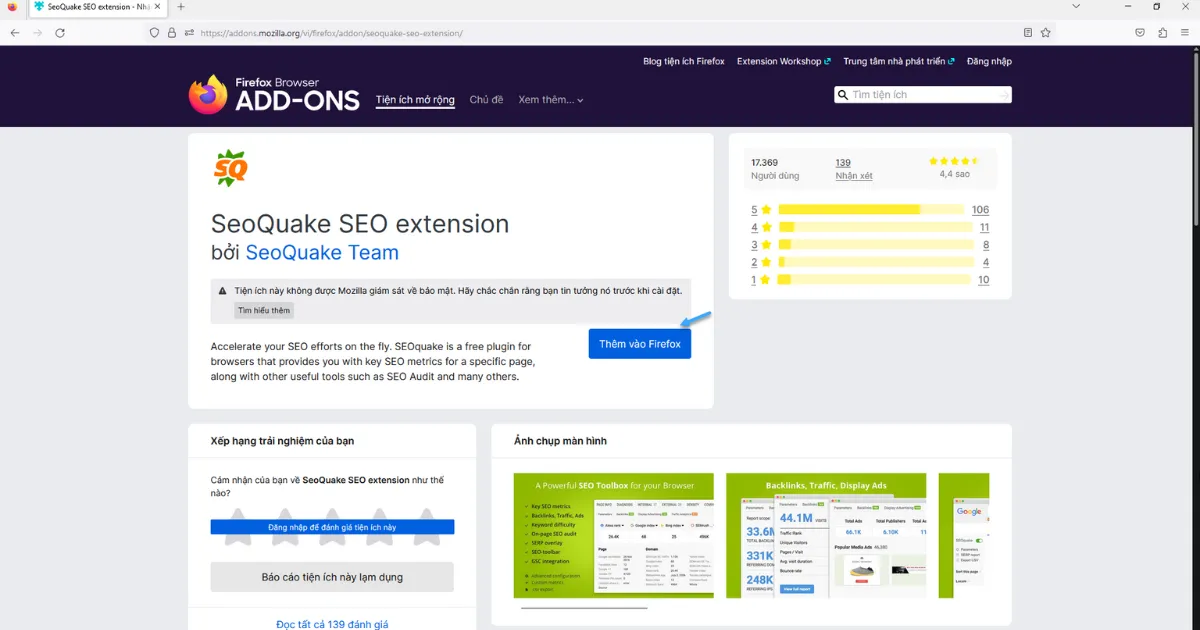Click the 4-star rating bar
Screen dimensions: 1200x630
point(875,227)
